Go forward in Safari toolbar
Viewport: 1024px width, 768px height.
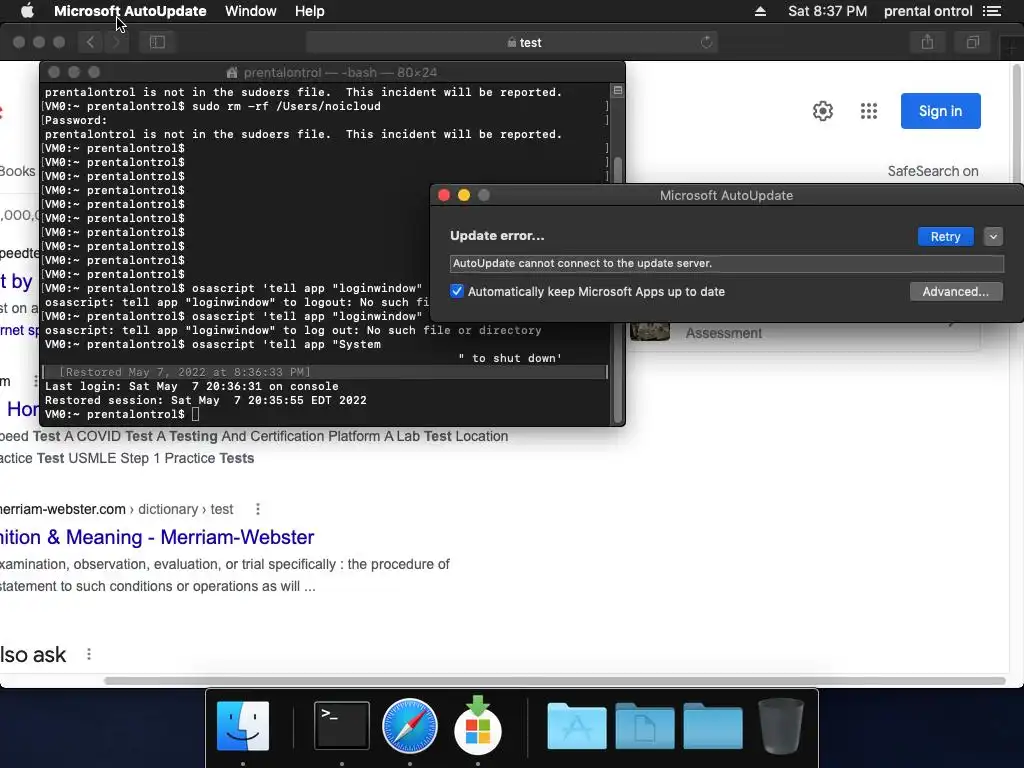coord(116,42)
